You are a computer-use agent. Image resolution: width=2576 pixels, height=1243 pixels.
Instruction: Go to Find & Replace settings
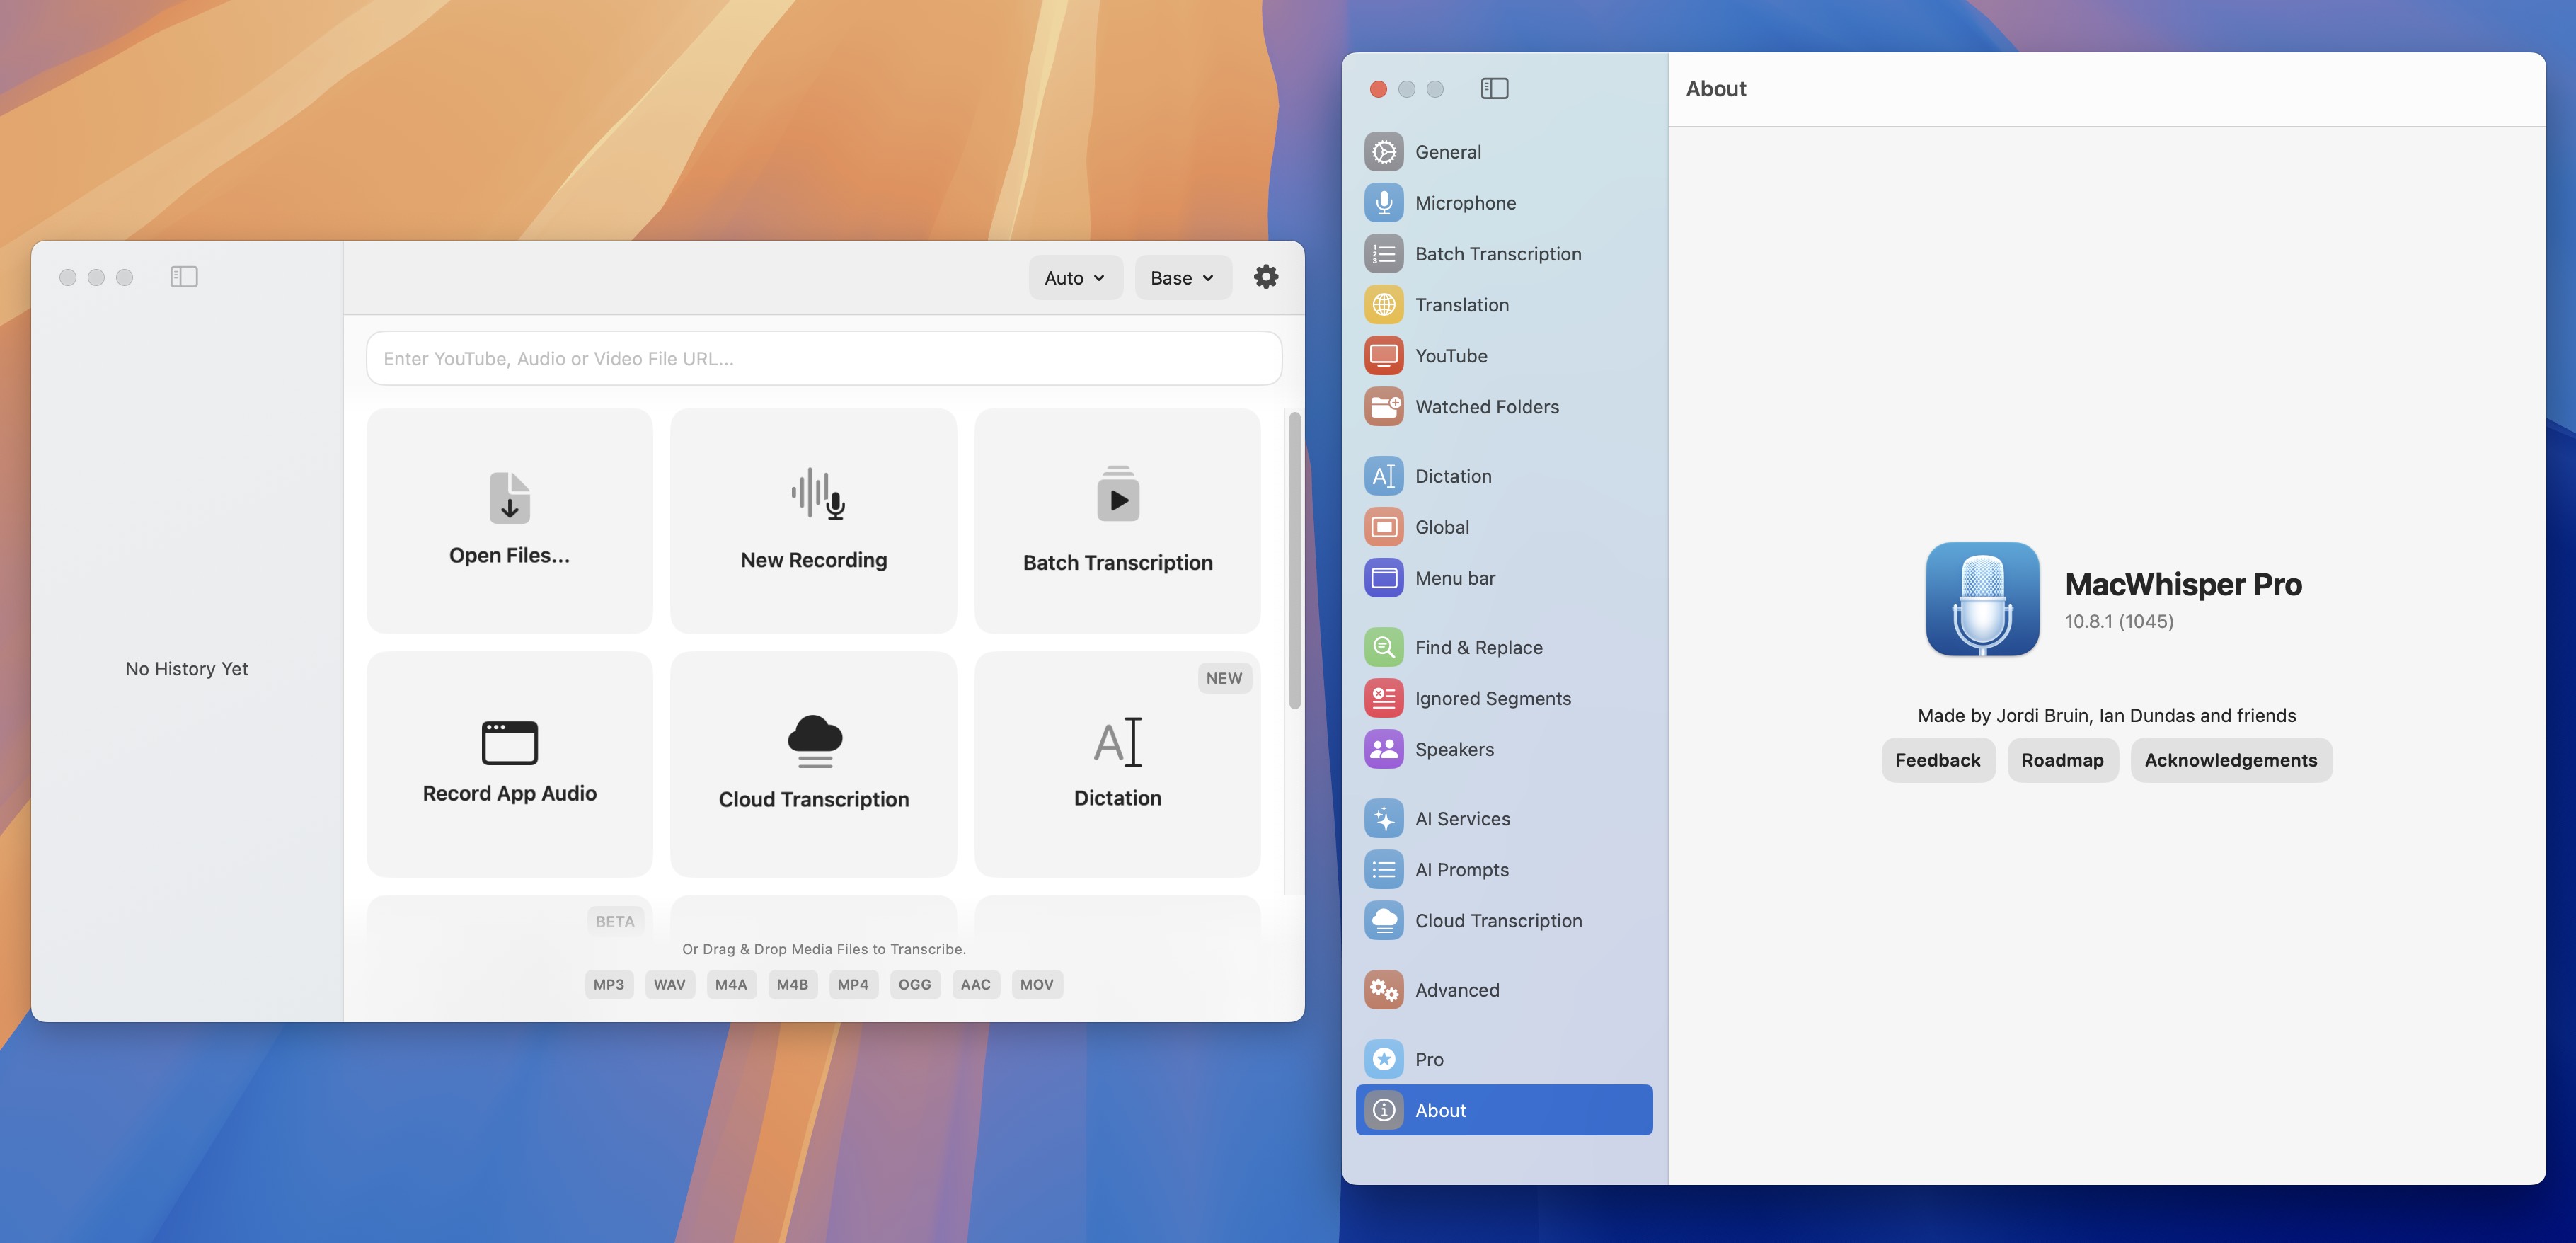(x=1504, y=647)
